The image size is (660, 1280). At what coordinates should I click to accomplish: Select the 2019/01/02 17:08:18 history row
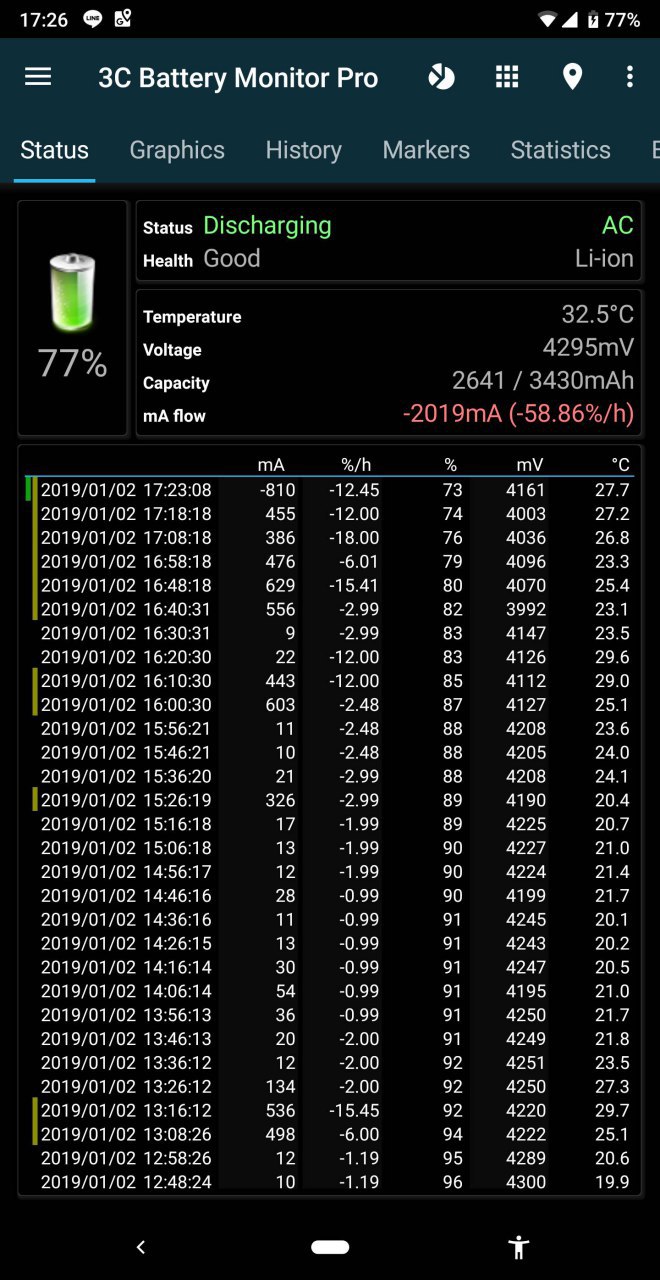coord(330,537)
